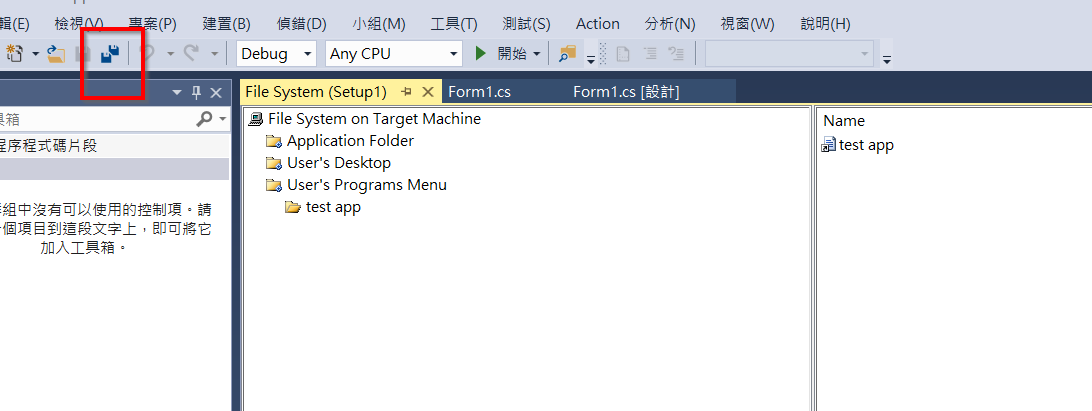Click the New Project toolbar icon
The image size is (1092, 411).
15,54
